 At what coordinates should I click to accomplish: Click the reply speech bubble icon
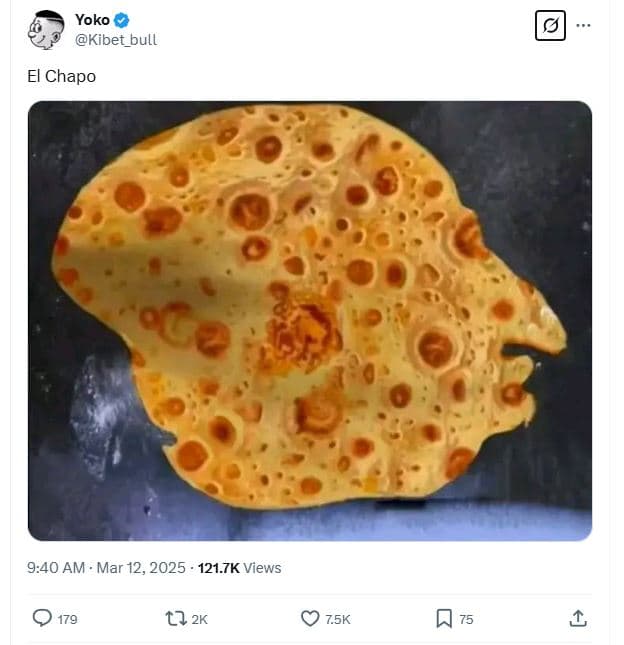pos(42,619)
